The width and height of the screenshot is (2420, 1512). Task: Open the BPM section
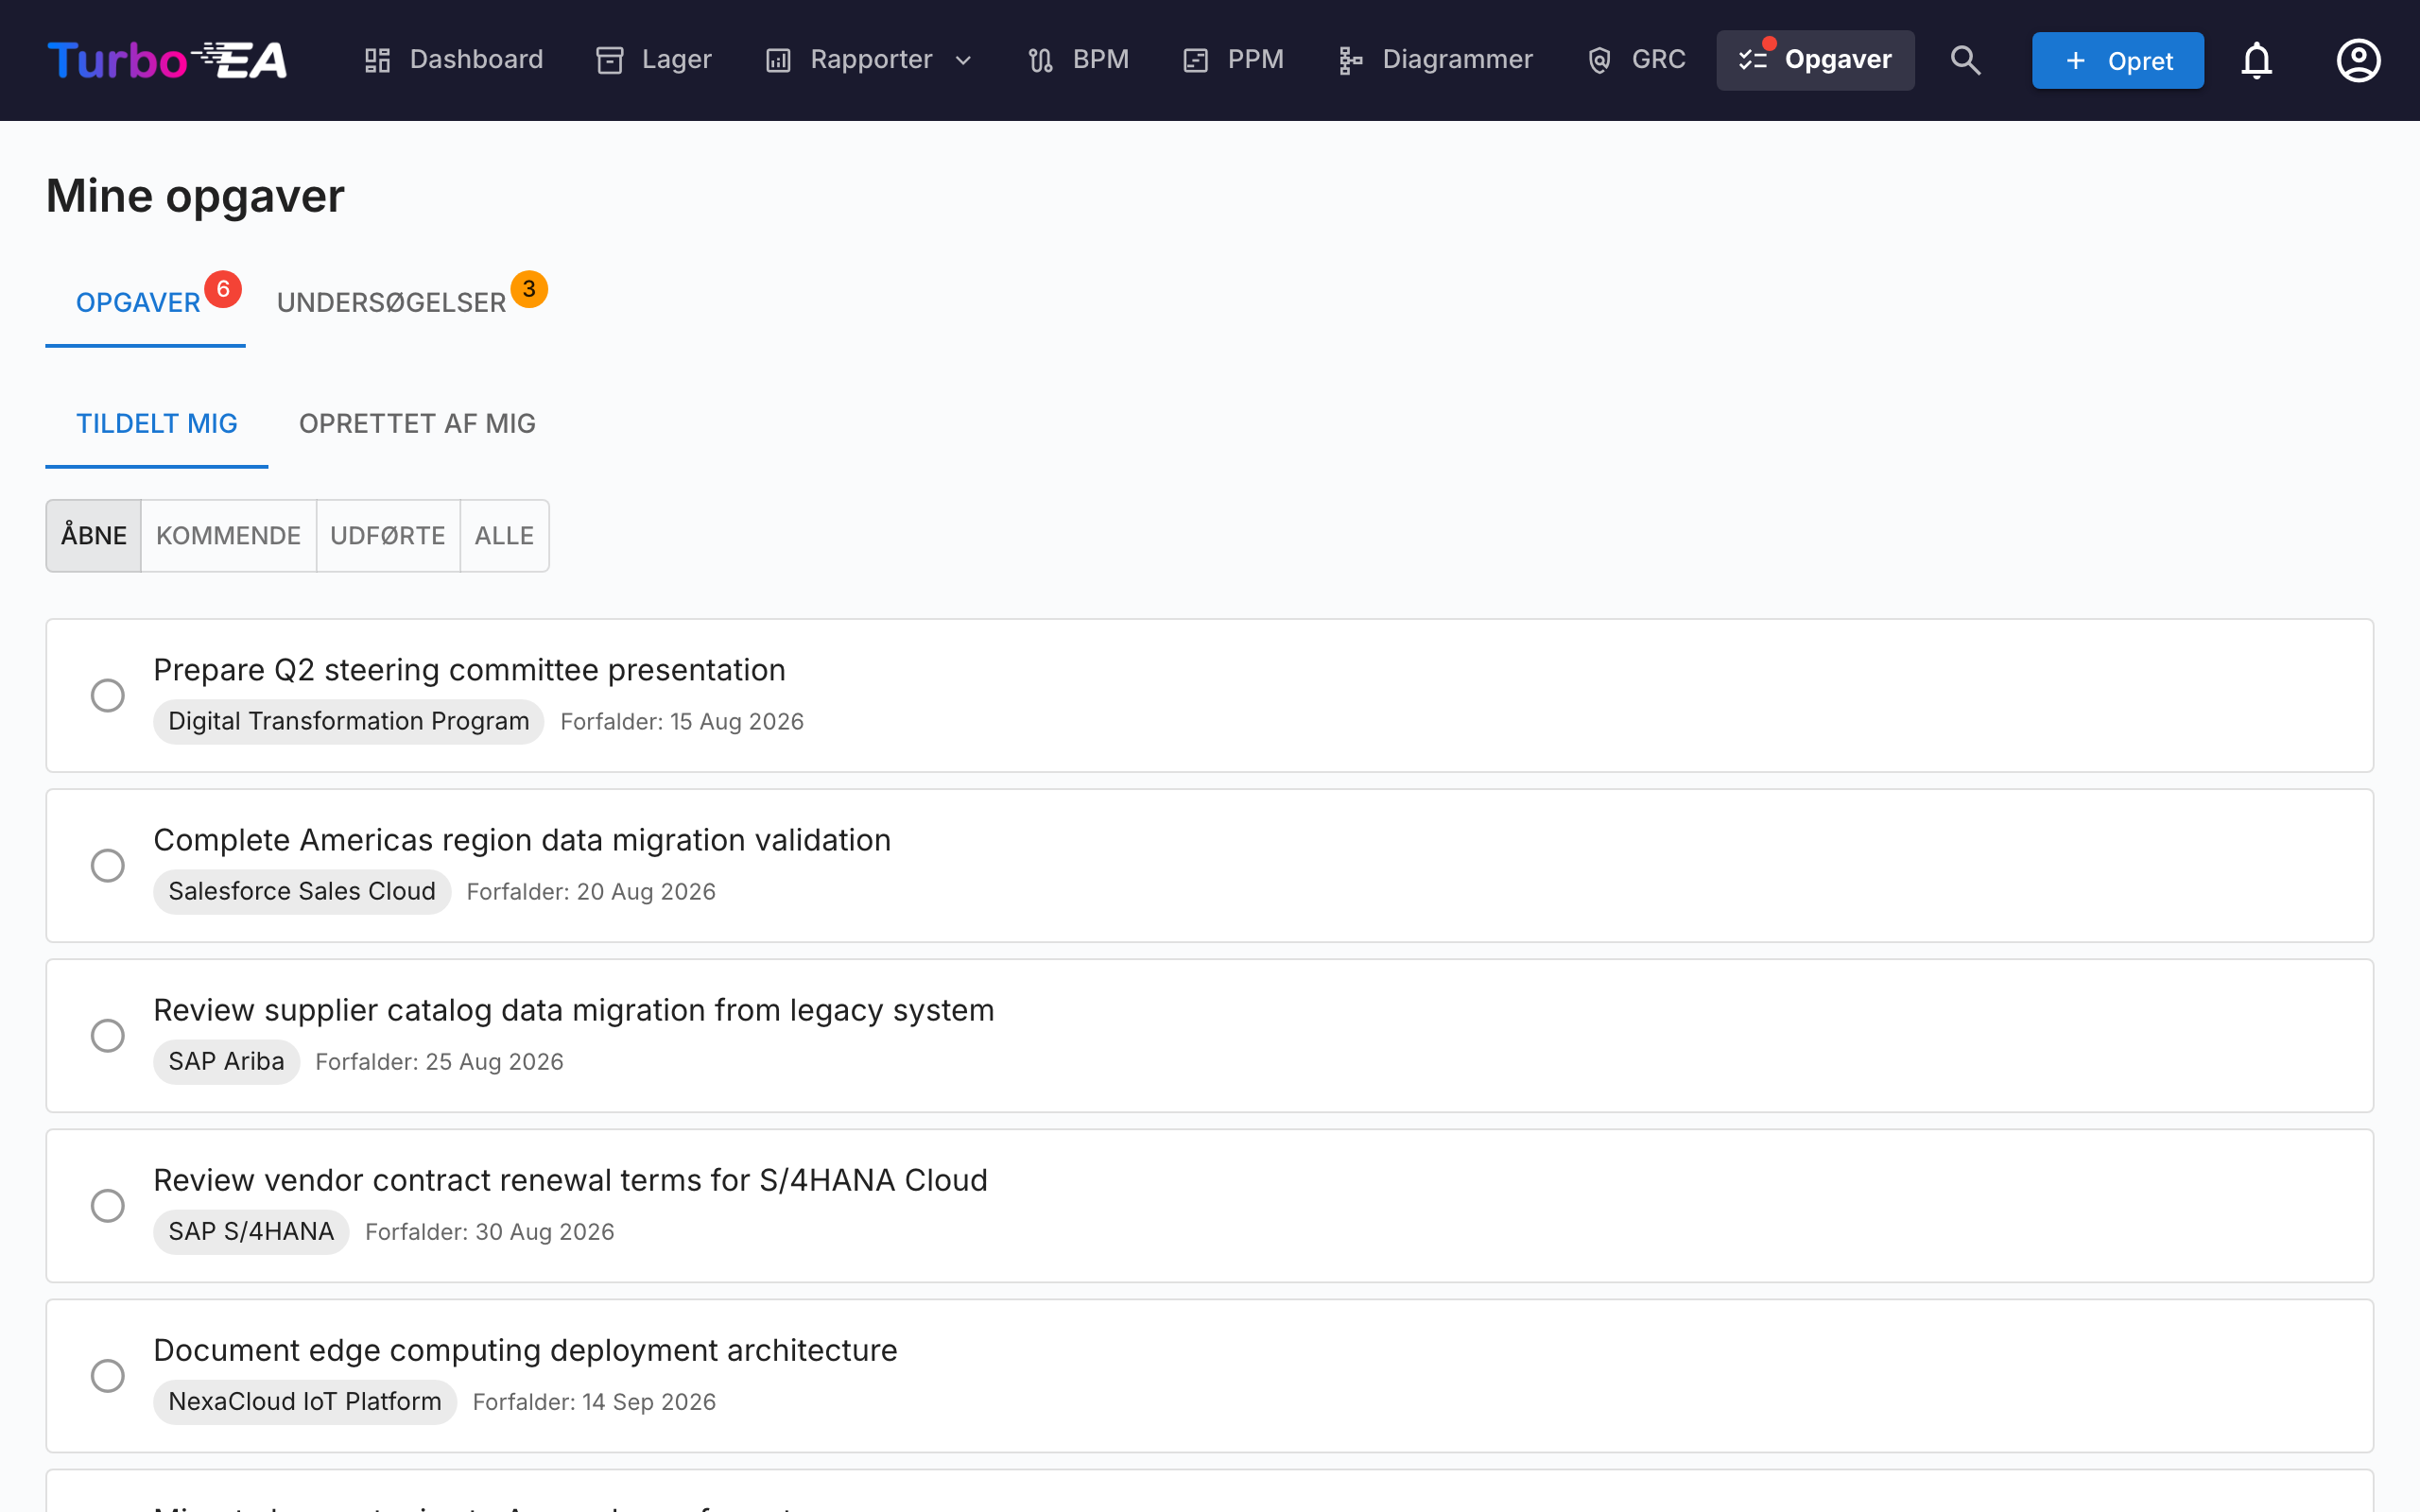click(x=1079, y=60)
